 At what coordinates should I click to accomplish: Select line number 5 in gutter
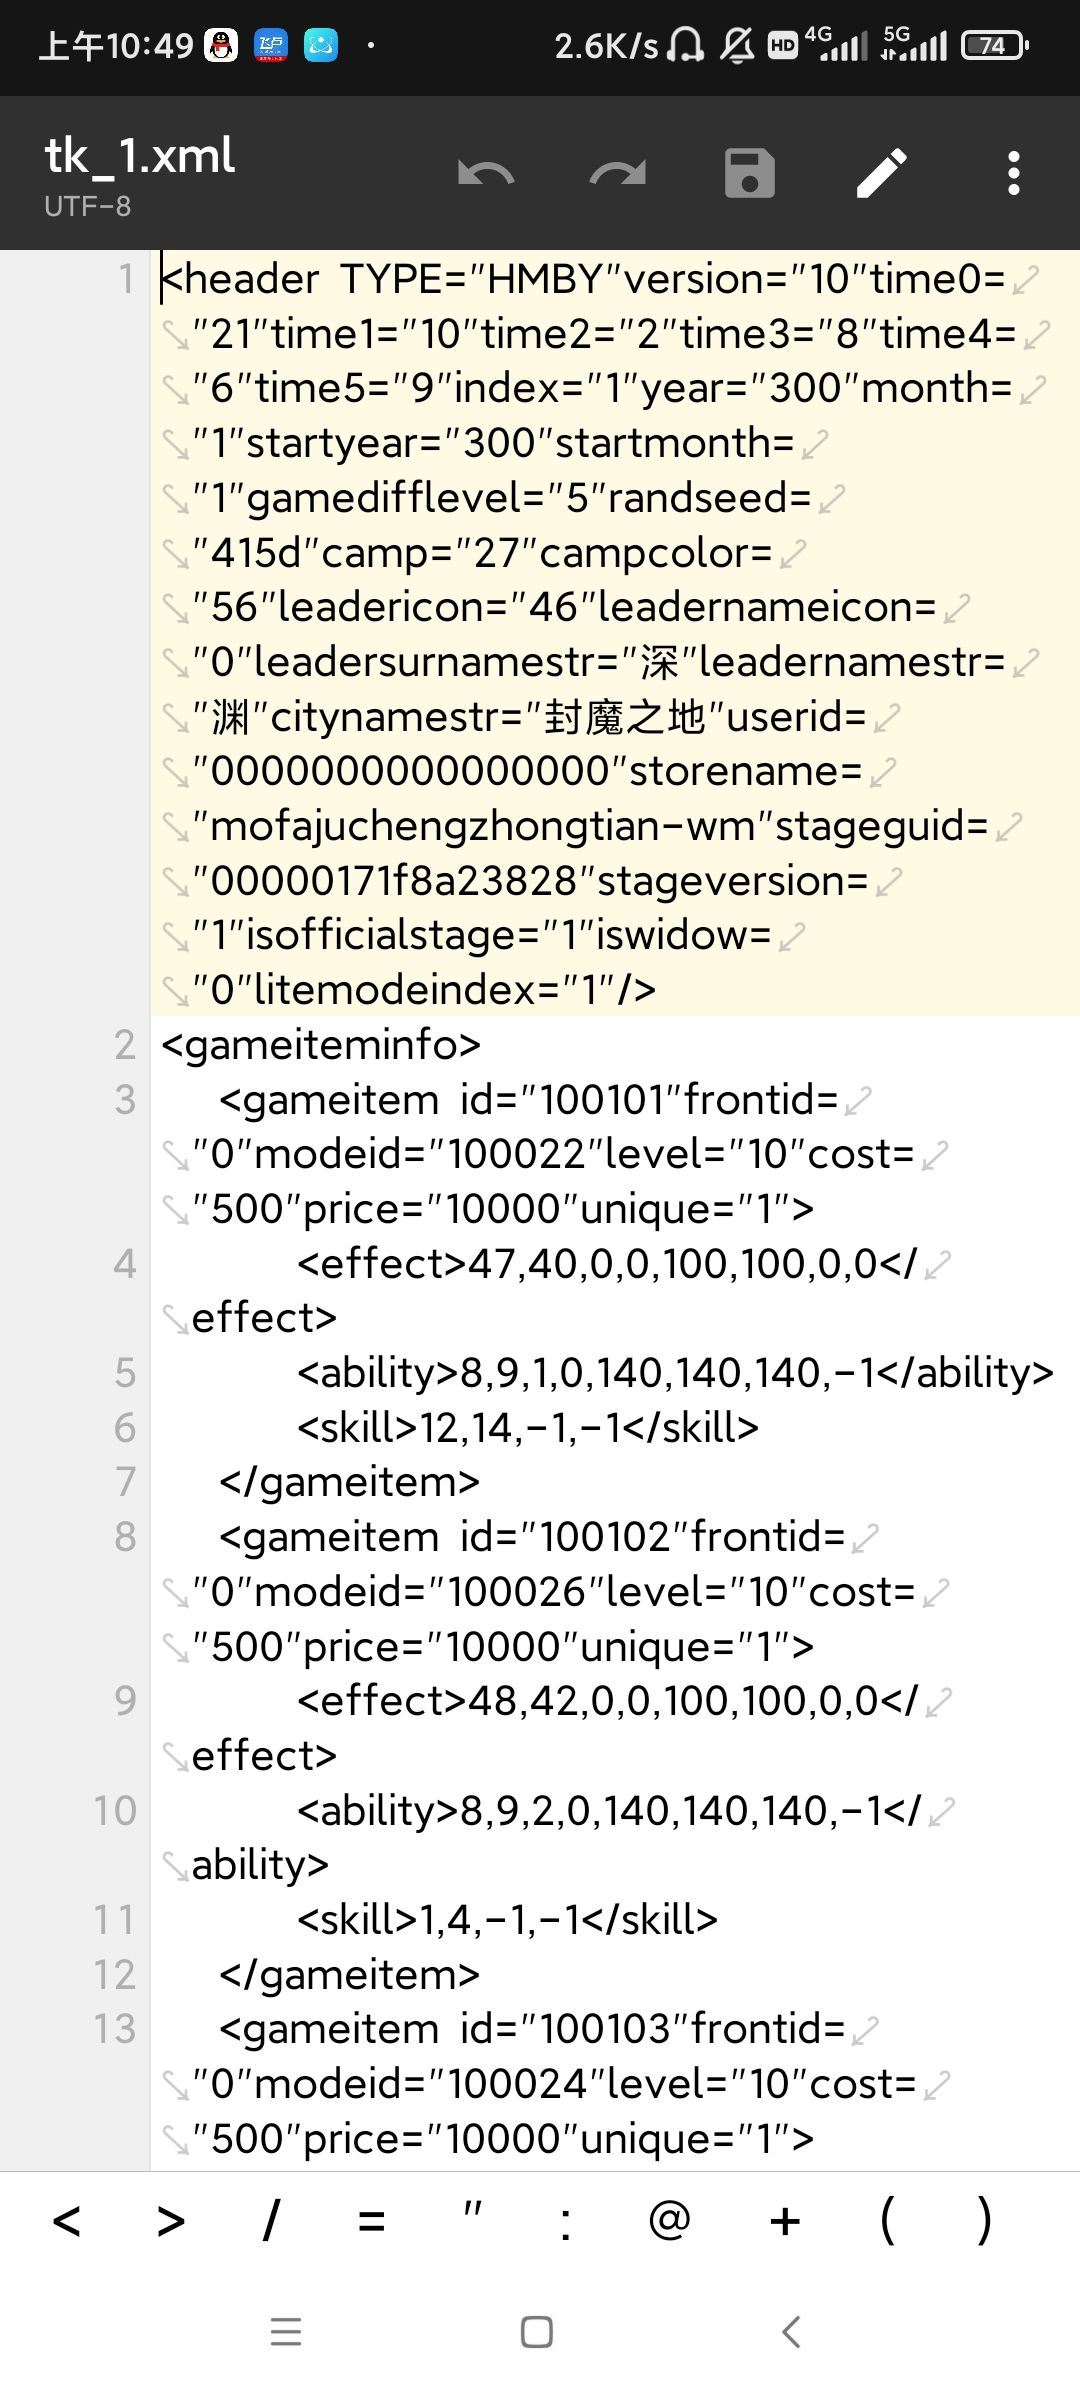coord(125,1373)
